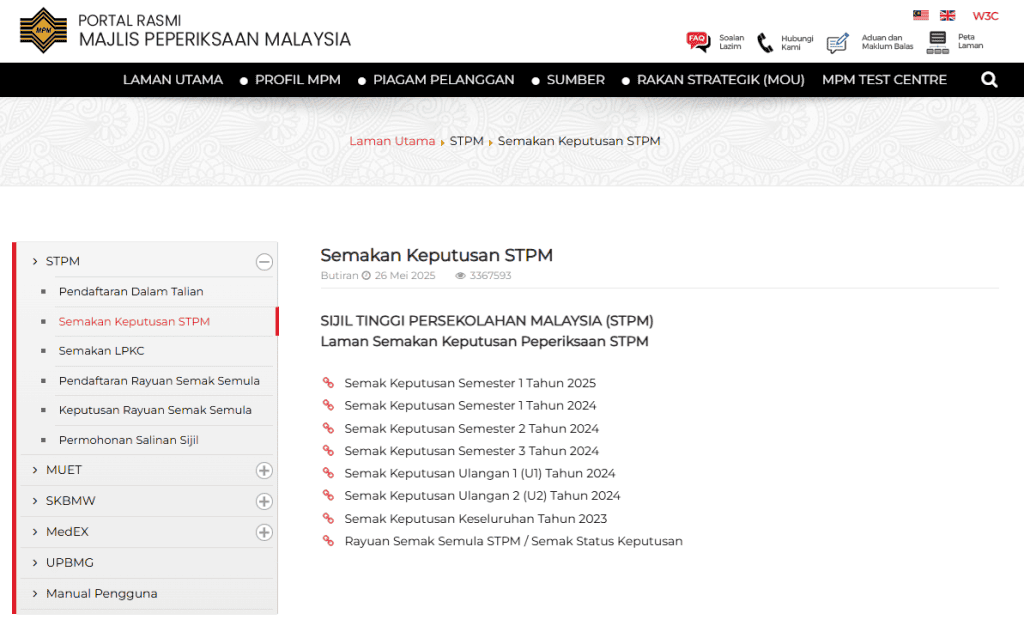Open the PROFIL MPM menu

[x=298, y=80]
